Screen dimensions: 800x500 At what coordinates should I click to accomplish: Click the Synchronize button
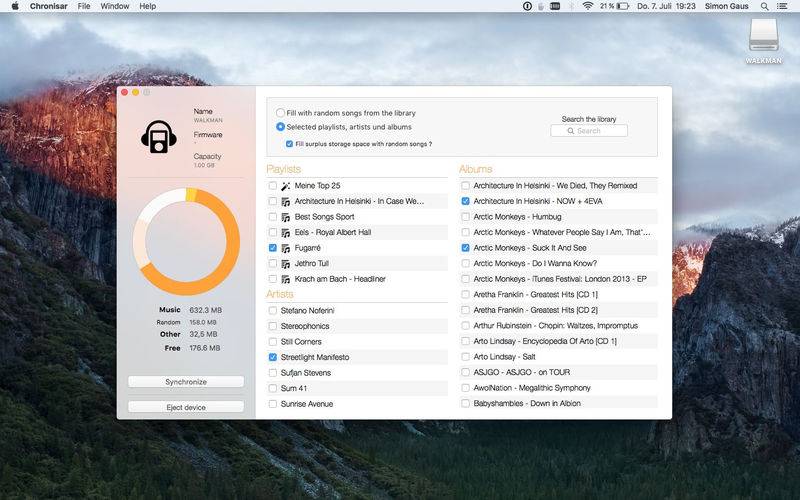(186, 382)
